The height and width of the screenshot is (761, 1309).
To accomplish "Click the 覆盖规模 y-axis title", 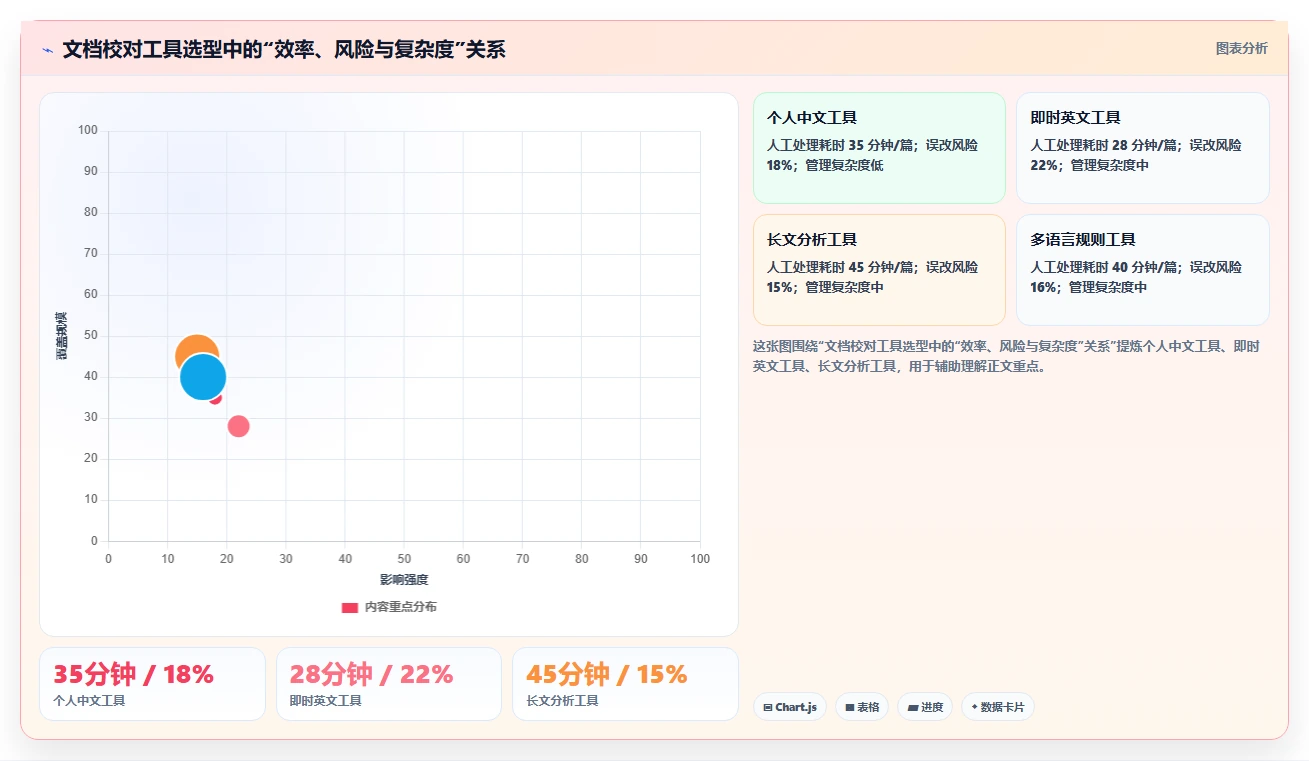I will tap(62, 336).
